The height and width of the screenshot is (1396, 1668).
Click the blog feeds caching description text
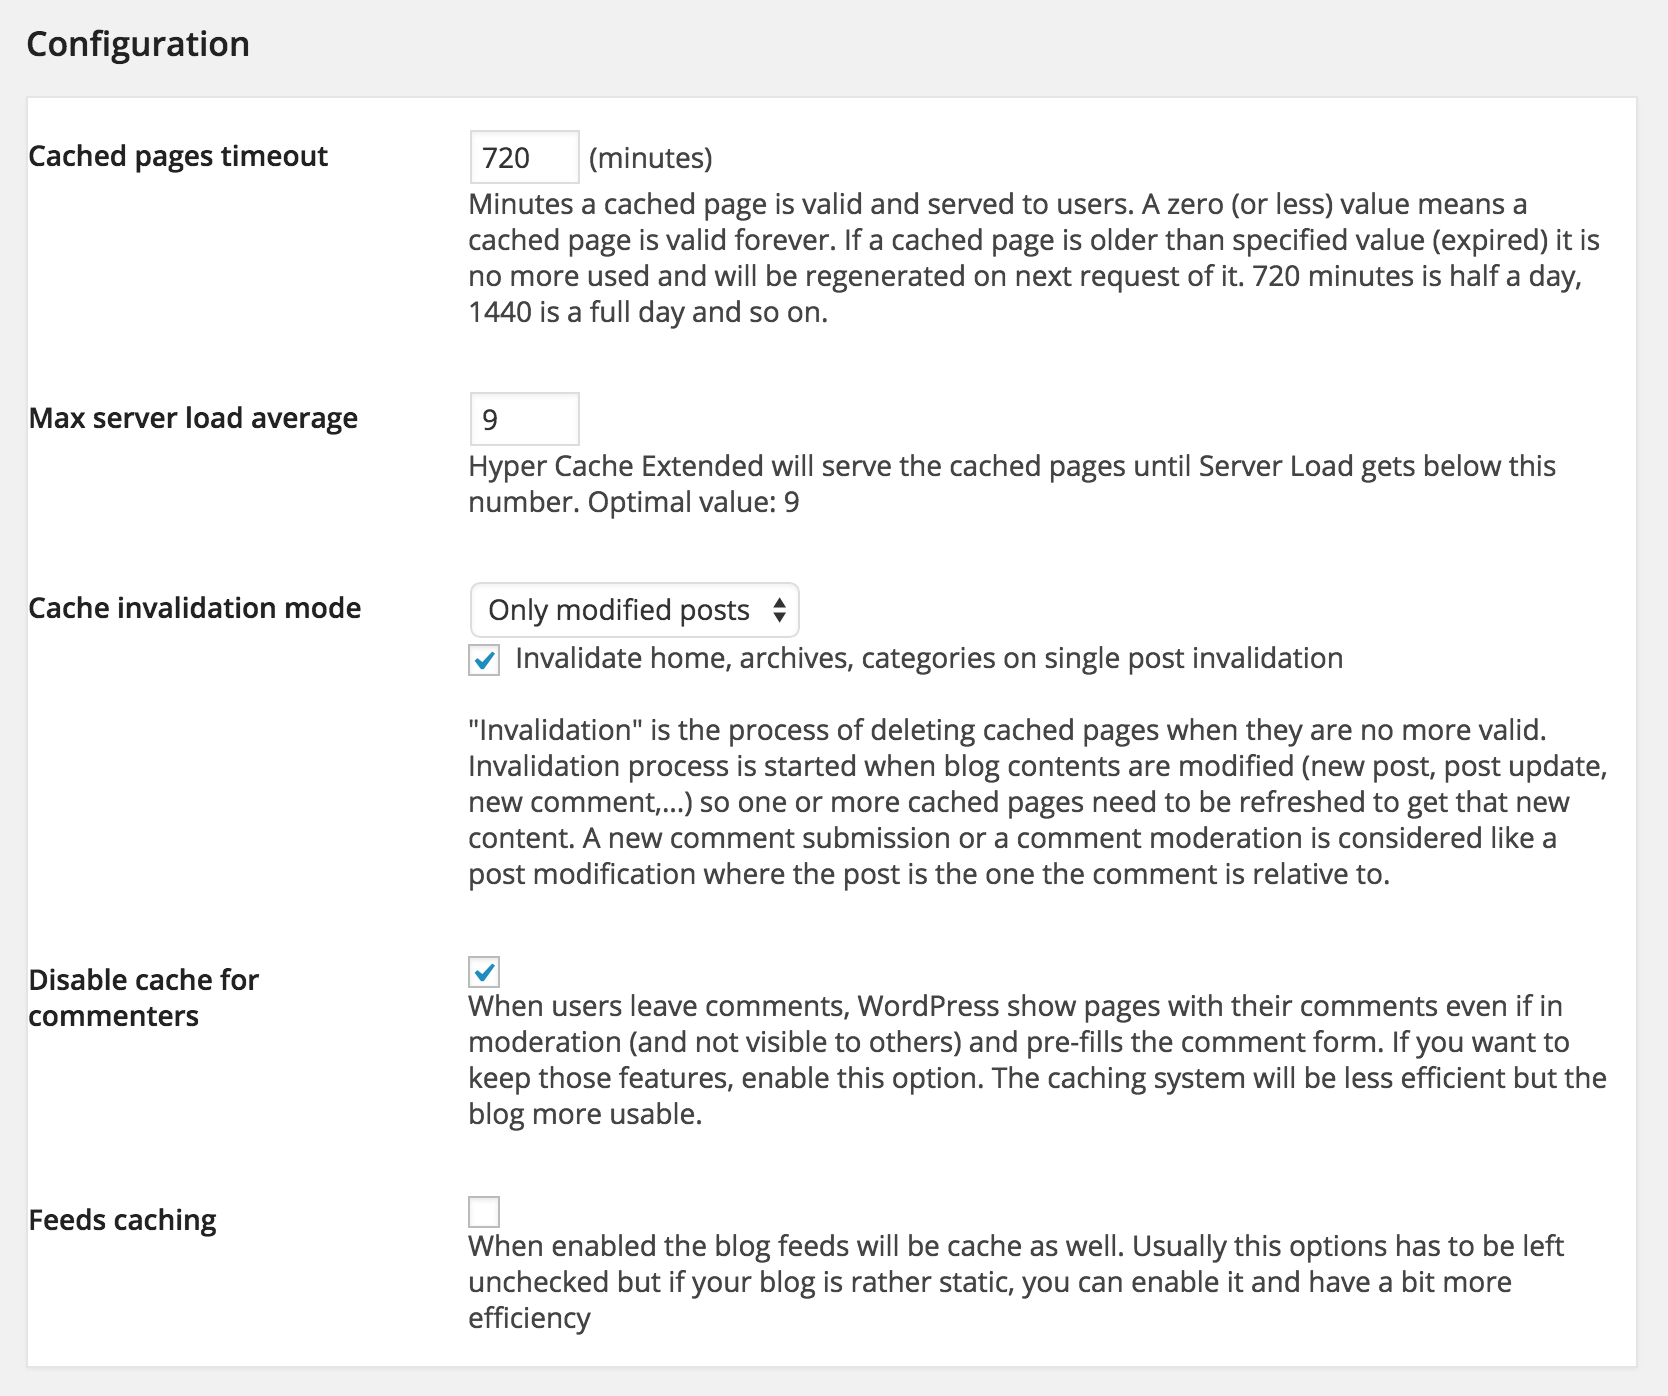[1016, 1282]
